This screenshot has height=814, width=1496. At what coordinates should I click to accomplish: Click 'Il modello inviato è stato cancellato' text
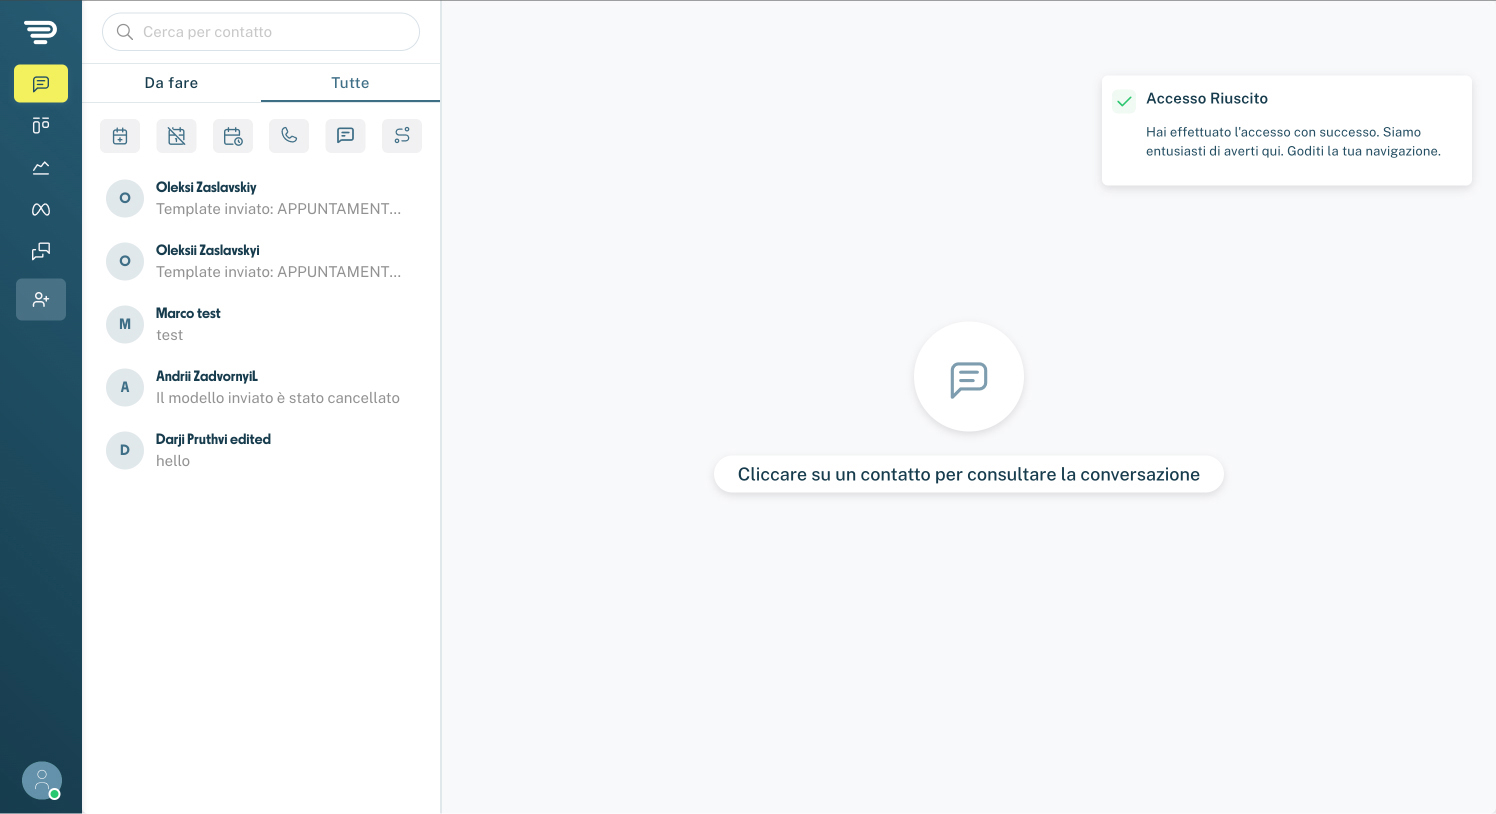[278, 398]
